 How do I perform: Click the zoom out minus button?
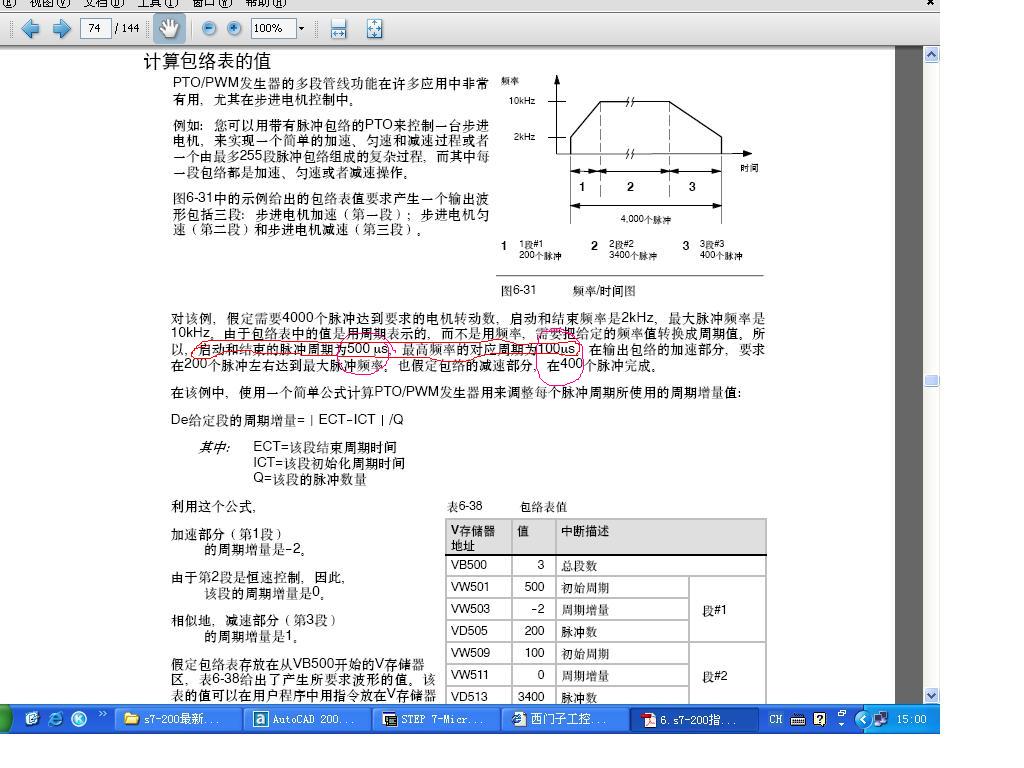click(x=209, y=29)
